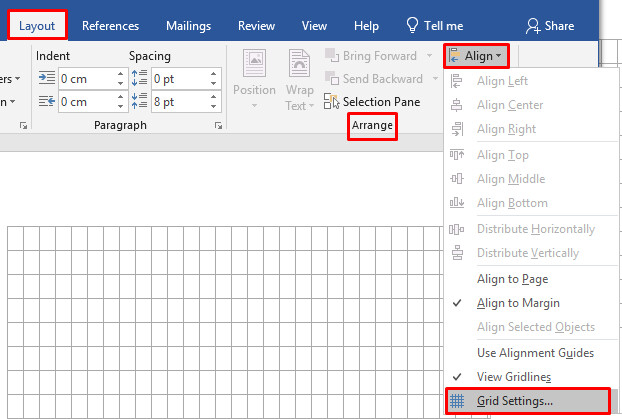
Task: Open the Align dropdown button
Action: [476, 56]
